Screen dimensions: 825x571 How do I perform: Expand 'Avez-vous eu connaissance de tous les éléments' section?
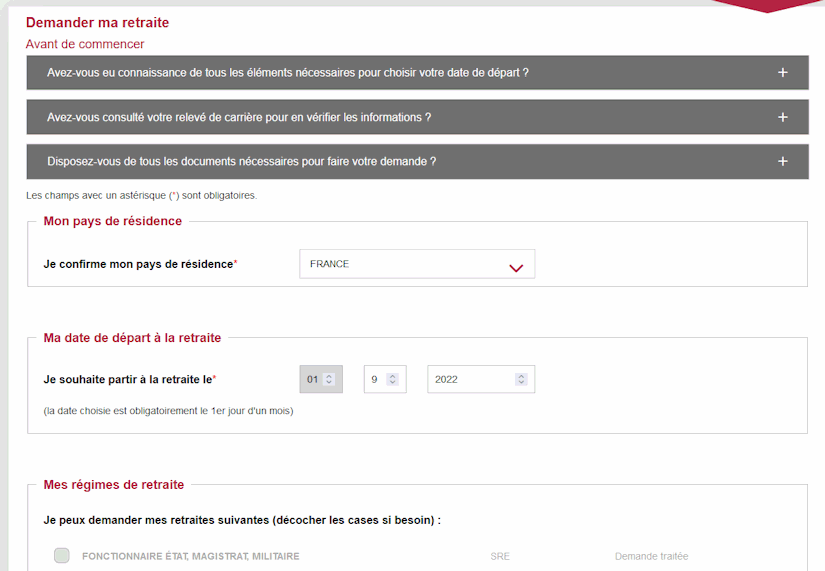click(288, 73)
